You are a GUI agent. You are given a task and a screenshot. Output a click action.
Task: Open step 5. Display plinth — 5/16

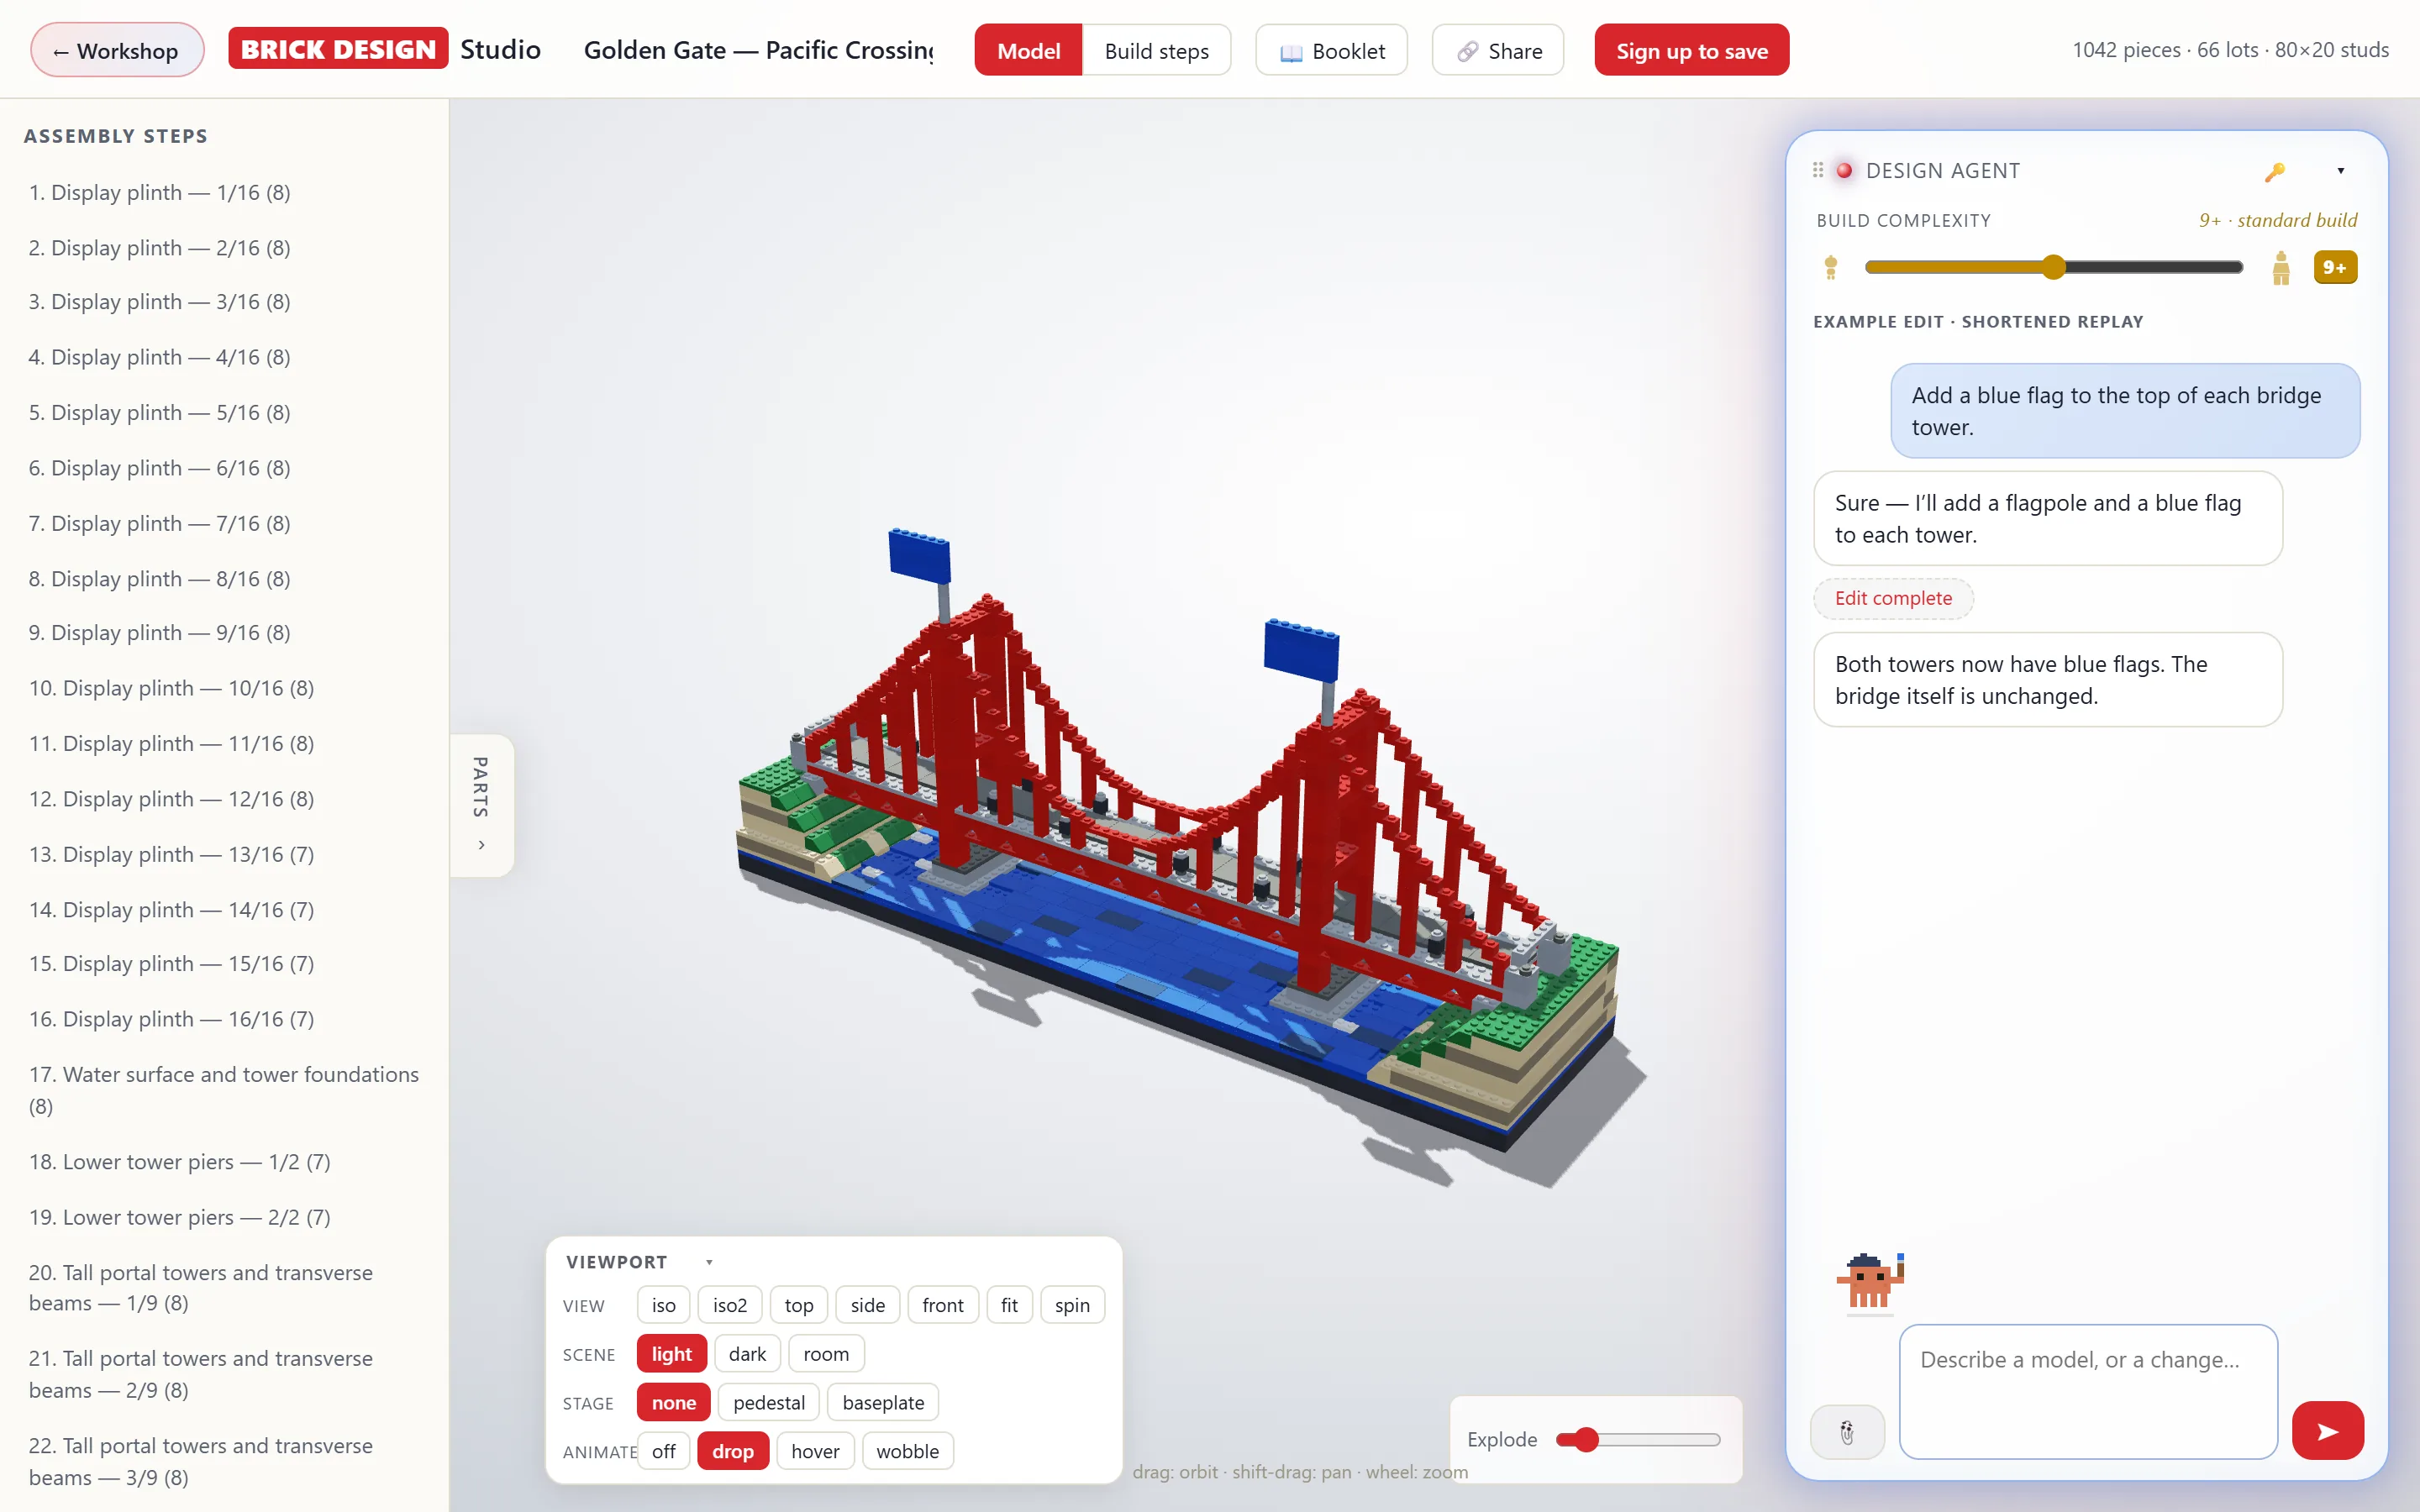[160, 412]
